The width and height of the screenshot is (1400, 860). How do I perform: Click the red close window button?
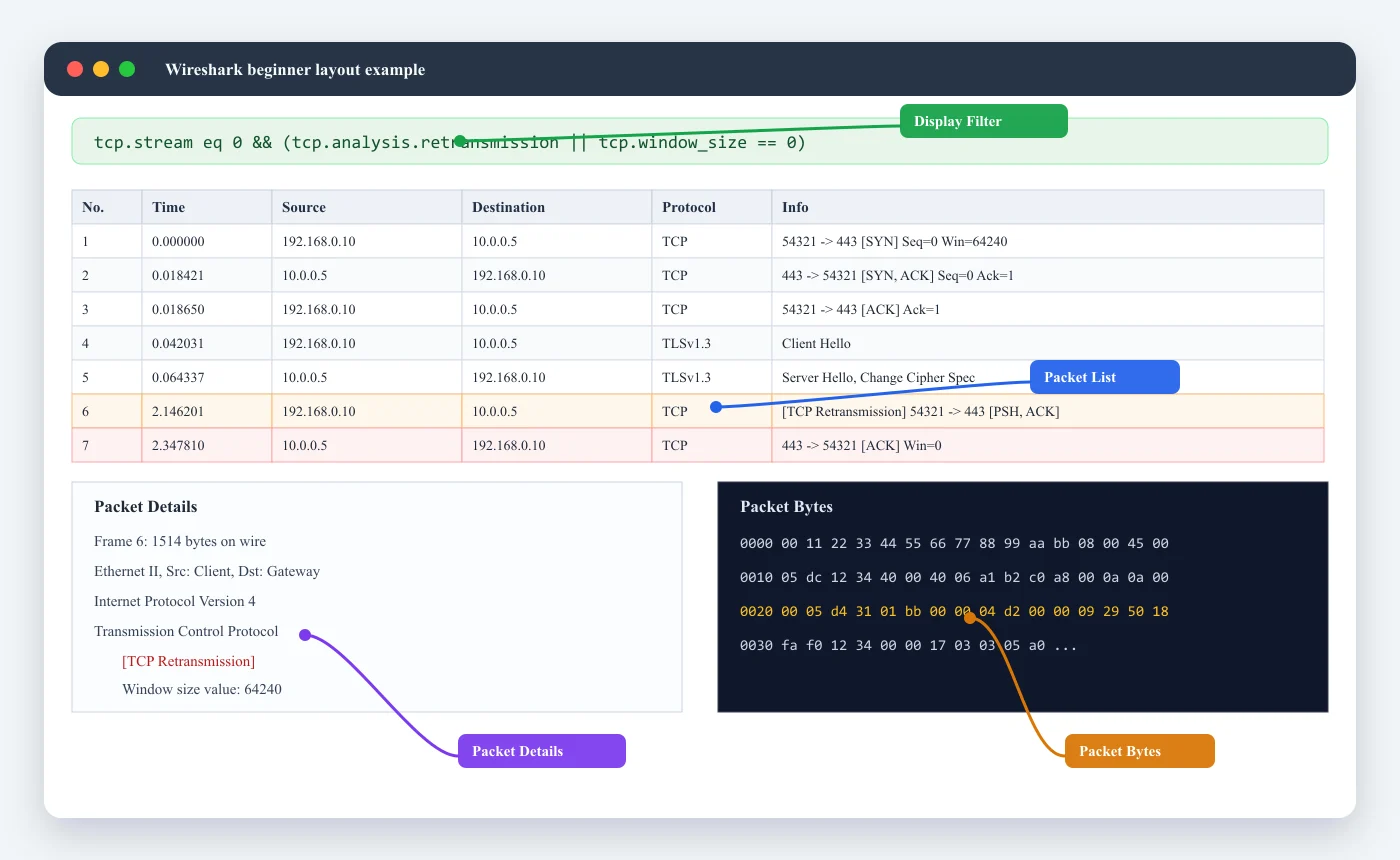[x=75, y=69]
